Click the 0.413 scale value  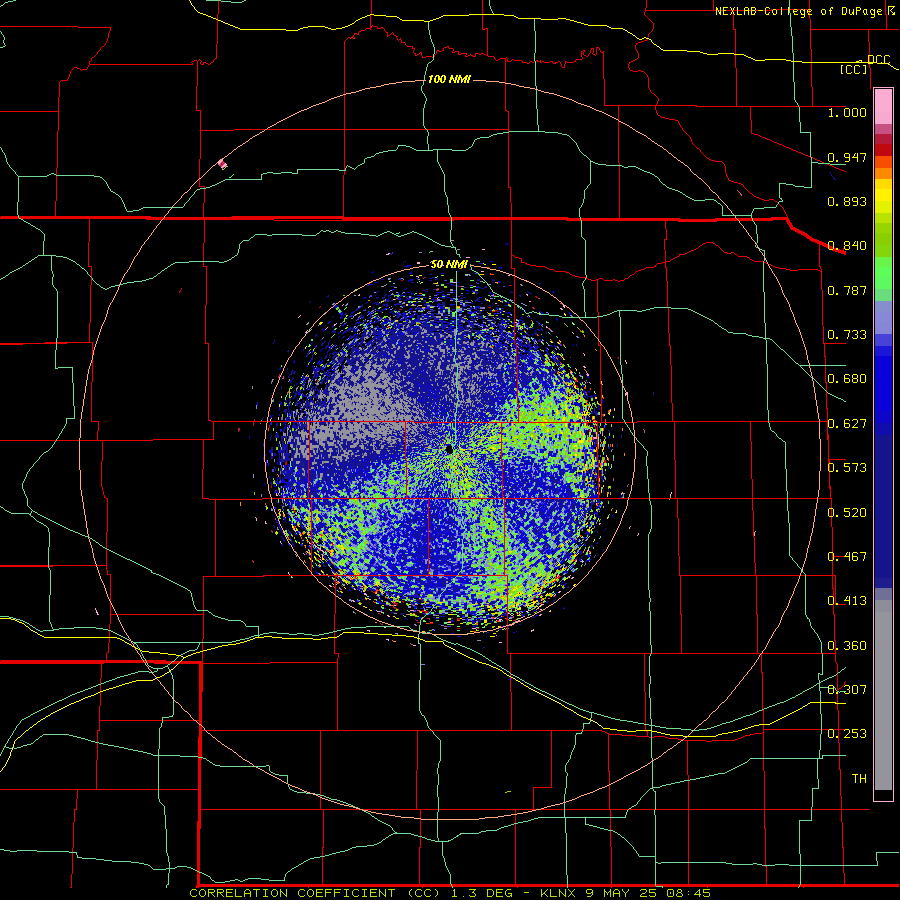point(847,601)
